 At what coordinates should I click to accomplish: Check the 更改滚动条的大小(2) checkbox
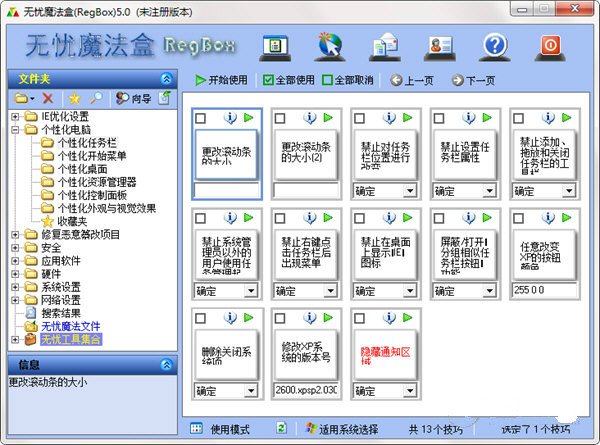[280, 118]
